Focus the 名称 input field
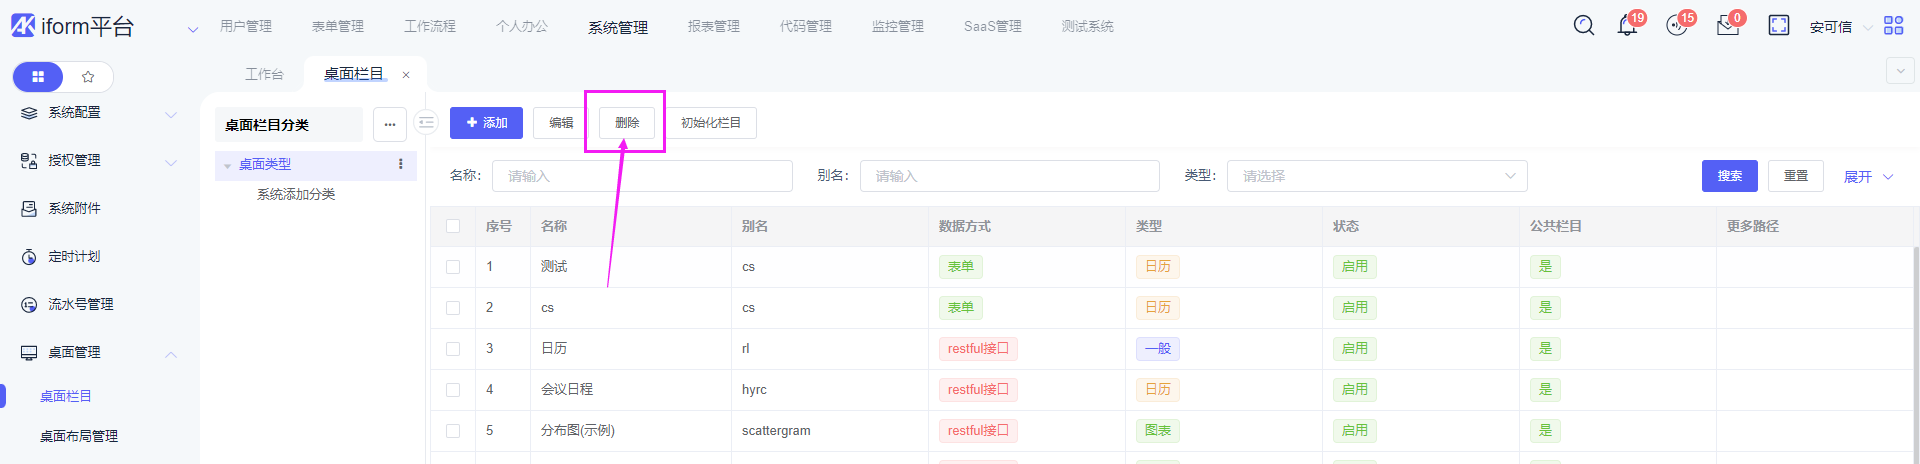Image resolution: width=1920 pixels, height=464 pixels. [642, 176]
